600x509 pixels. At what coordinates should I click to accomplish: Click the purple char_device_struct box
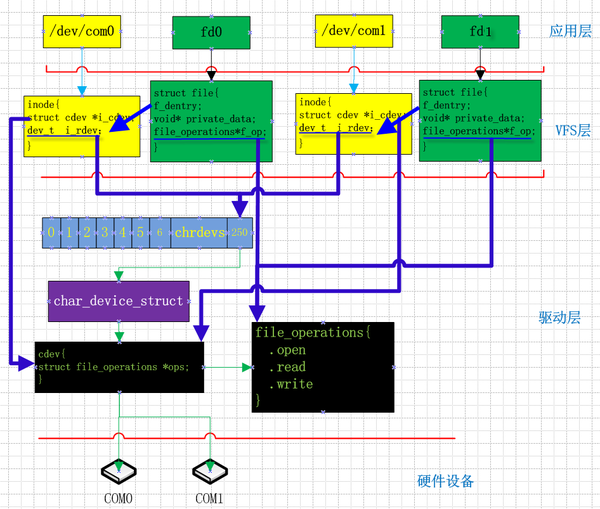coord(119,301)
